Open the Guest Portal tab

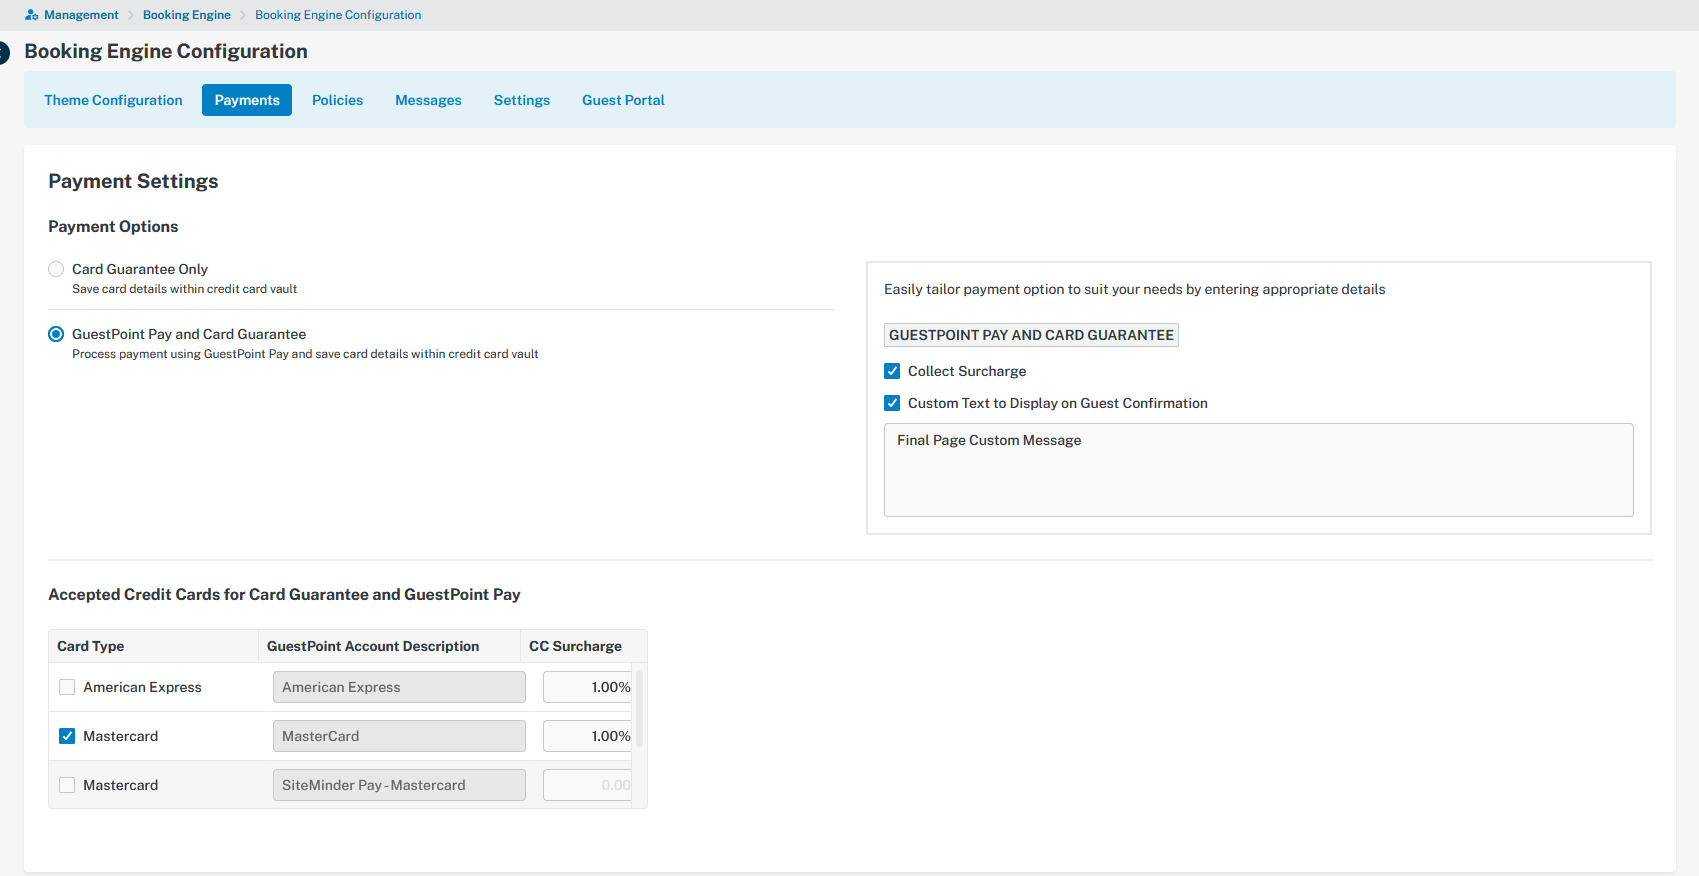(x=623, y=100)
